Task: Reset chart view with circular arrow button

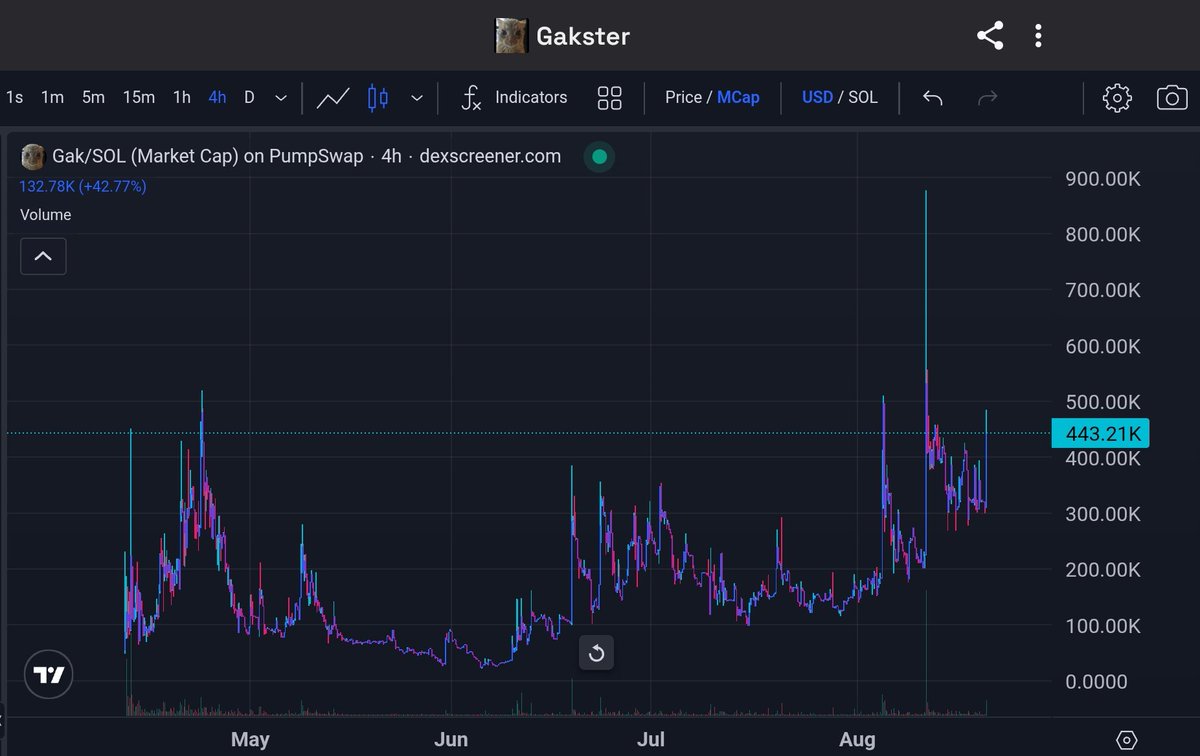Action: [x=596, y=653]
